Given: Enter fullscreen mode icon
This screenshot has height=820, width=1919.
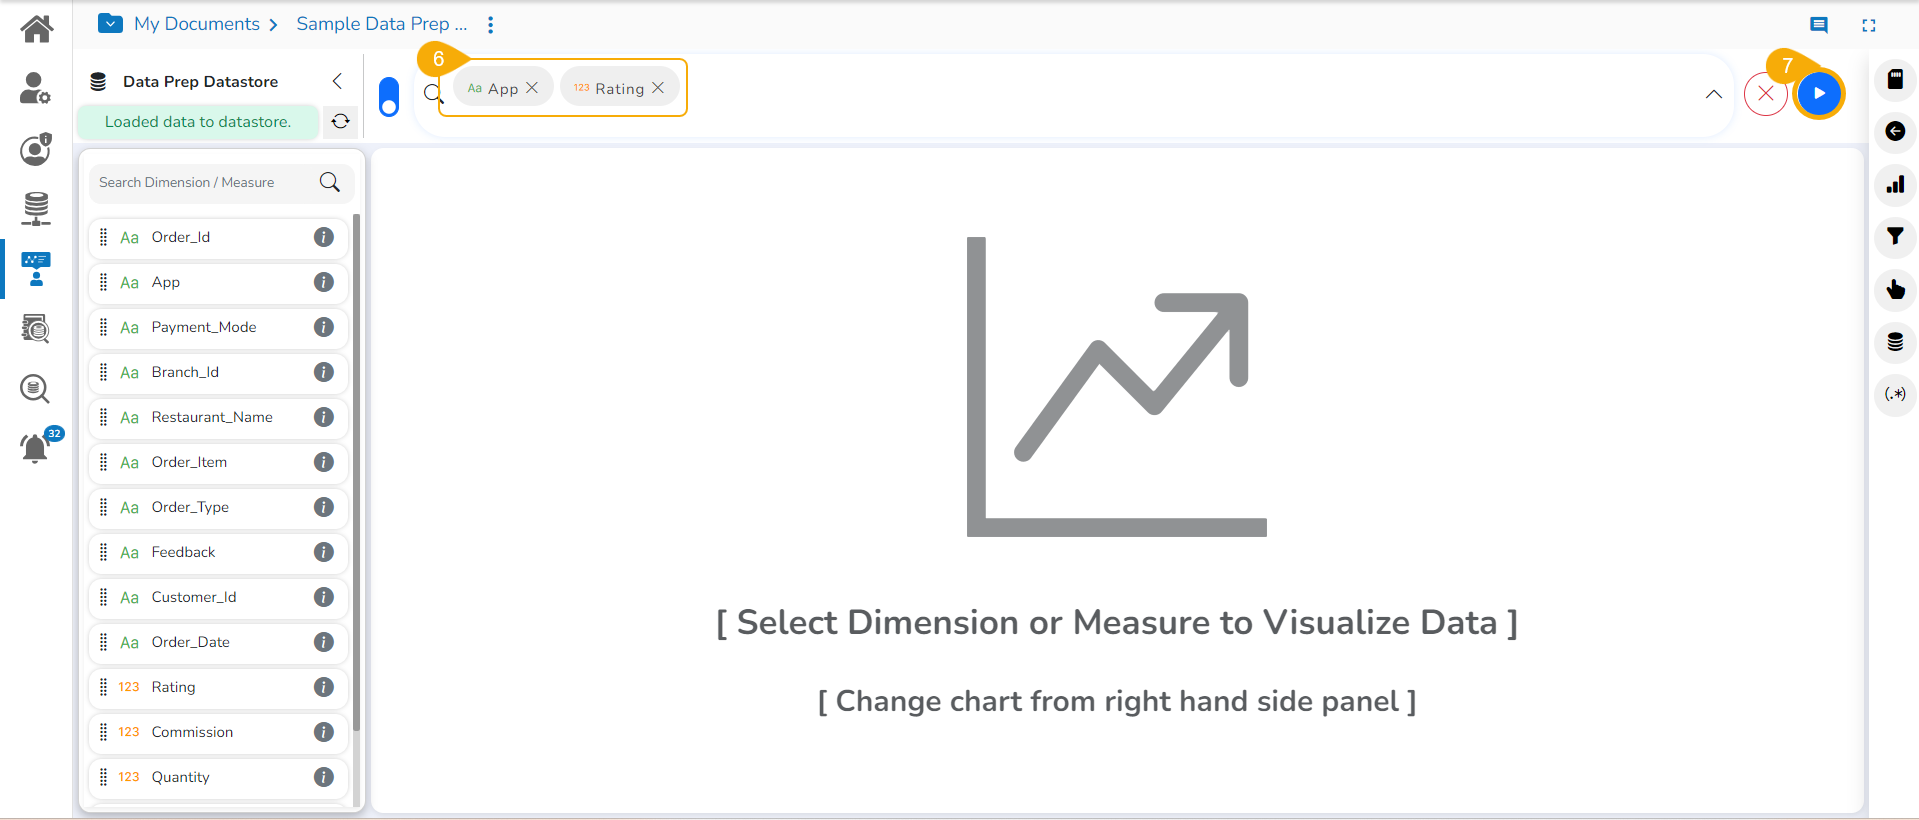Looking at the screenshot, I should point(1868,26).
